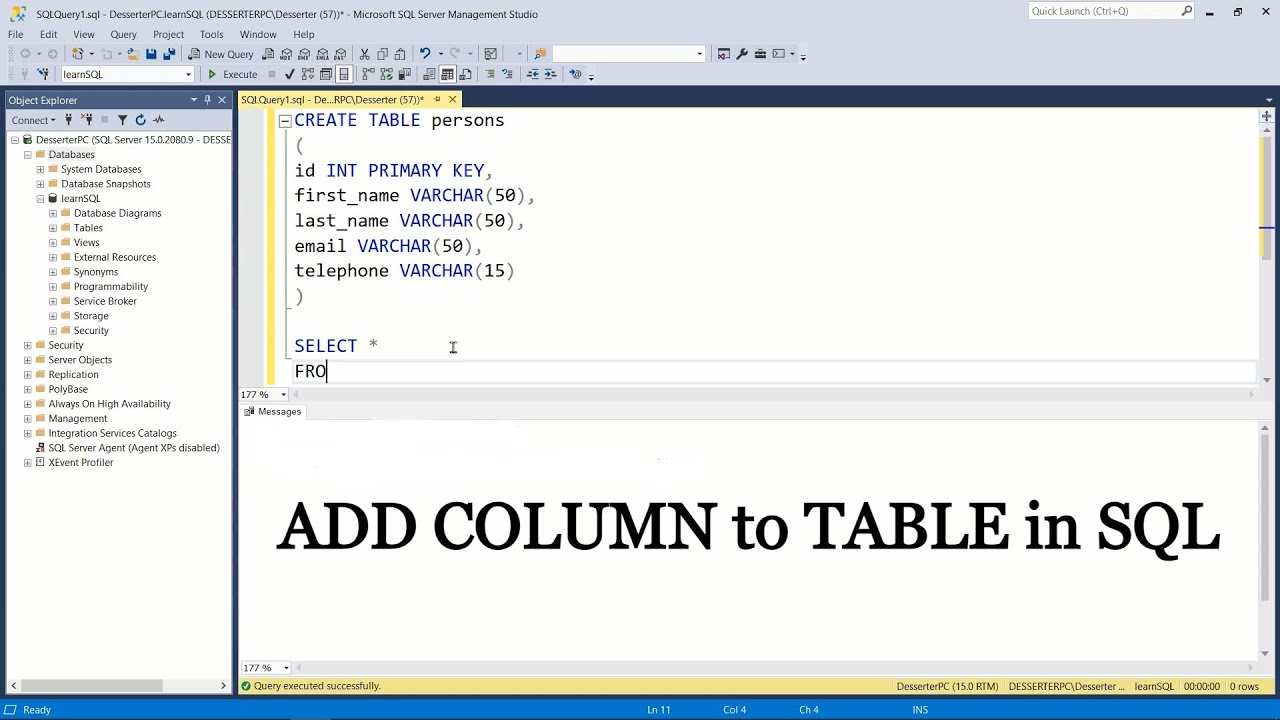The width and height of the screenshot is (1280, 720).
Task: Run the query with Execute
Action: pyautogui.click(x=232, y=74)
